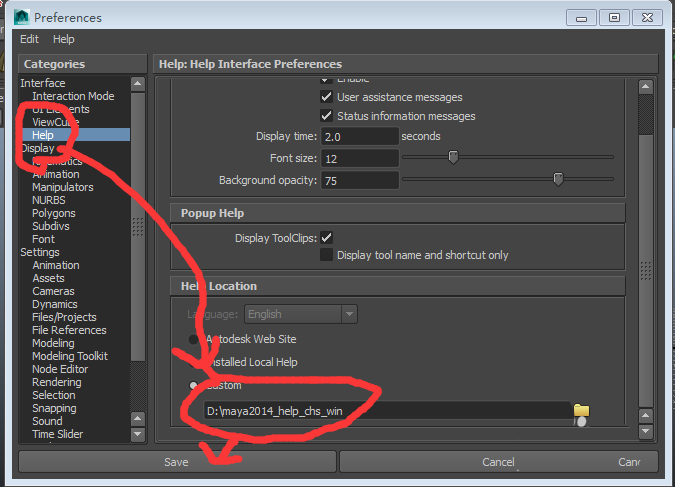Select Animation under Settings
This screenshot has height=487, width=675.
[56, 265]
